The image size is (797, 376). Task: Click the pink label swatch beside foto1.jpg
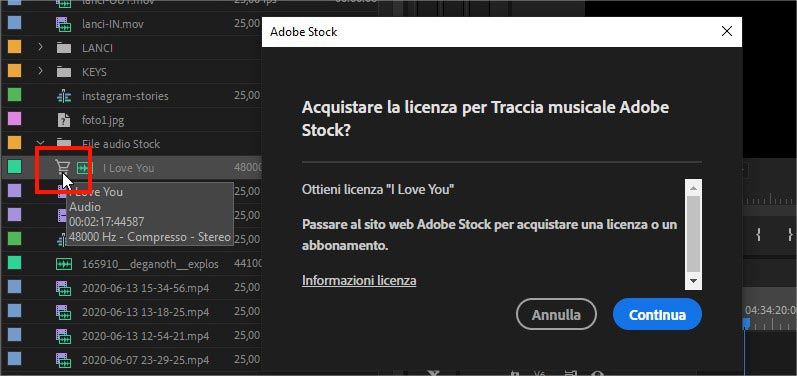(x=15, y=119)
